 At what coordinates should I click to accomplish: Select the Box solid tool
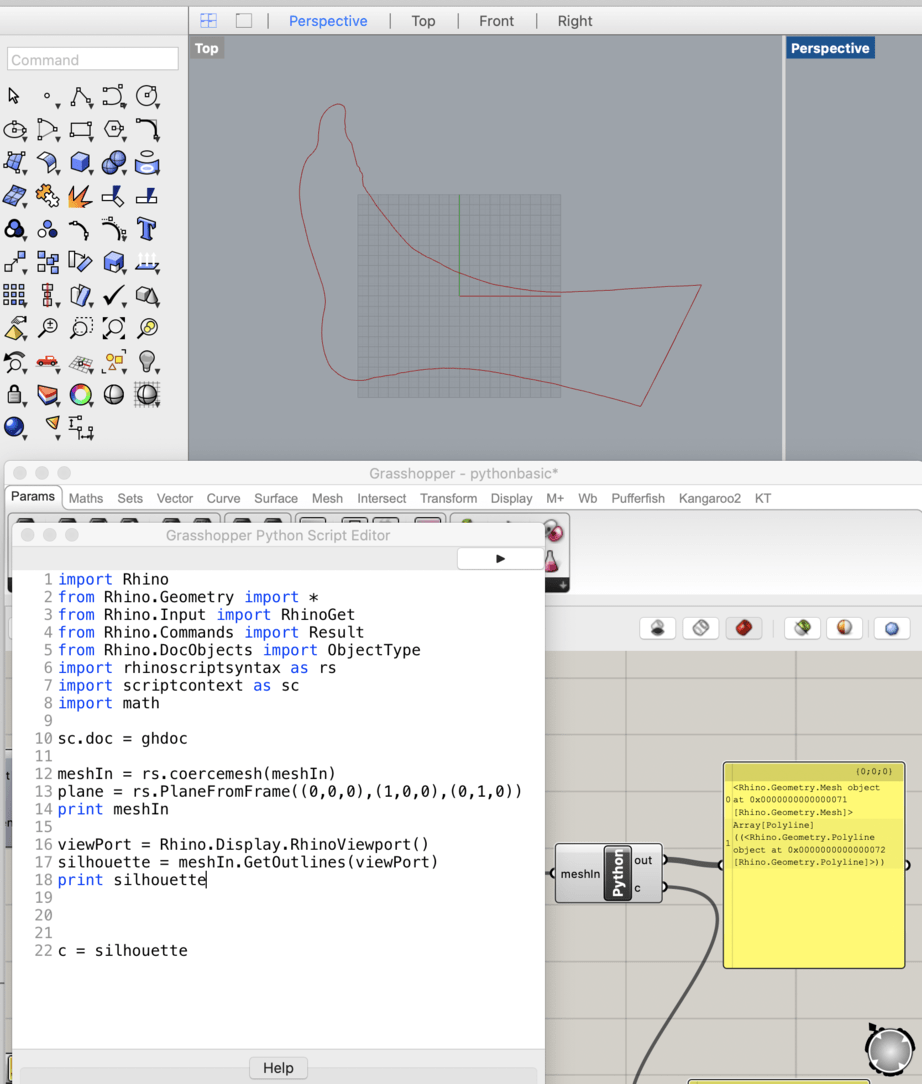coord(81,162)
